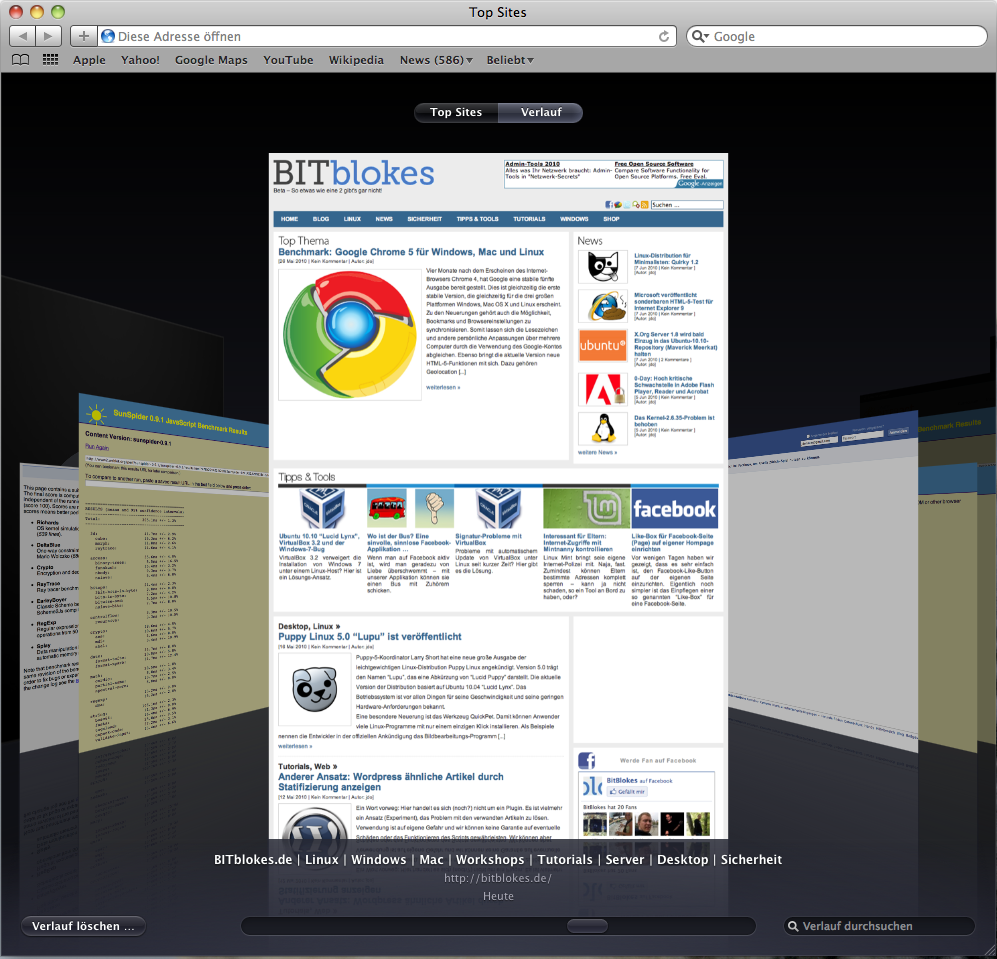Focus the Google search field
This screenshot has height=959, width=997.
coord(837,36)
